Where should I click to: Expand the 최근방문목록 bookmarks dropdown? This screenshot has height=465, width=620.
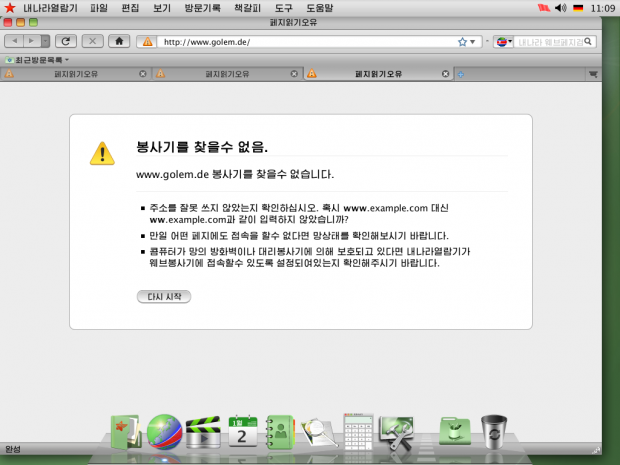click(41, 60)
